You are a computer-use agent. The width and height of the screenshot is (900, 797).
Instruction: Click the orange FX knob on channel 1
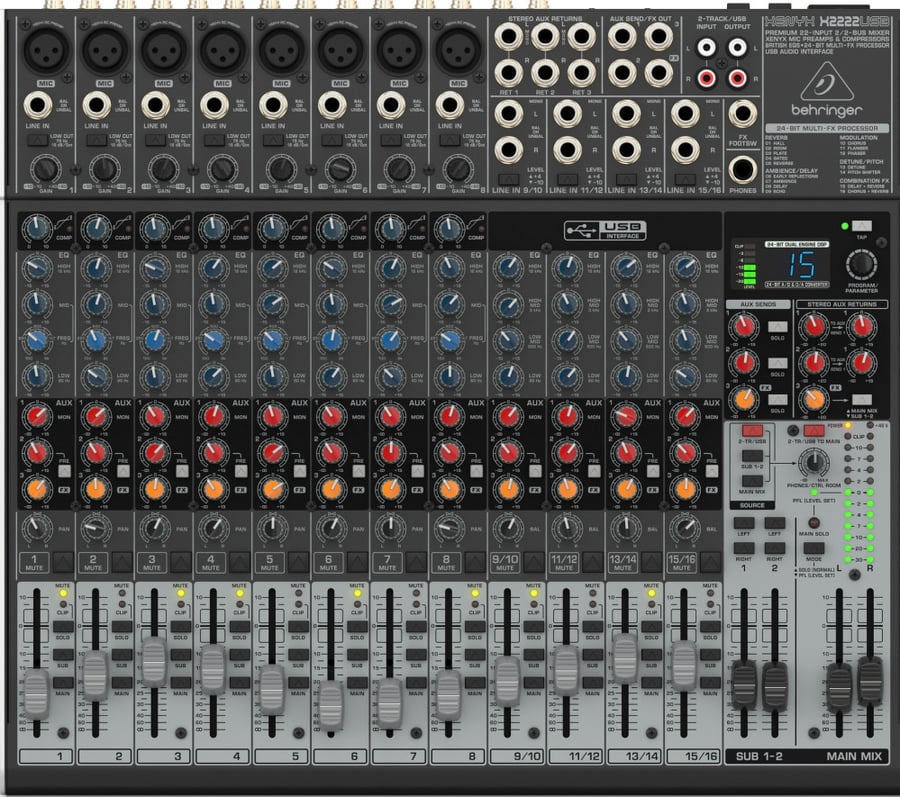point(37,489)
